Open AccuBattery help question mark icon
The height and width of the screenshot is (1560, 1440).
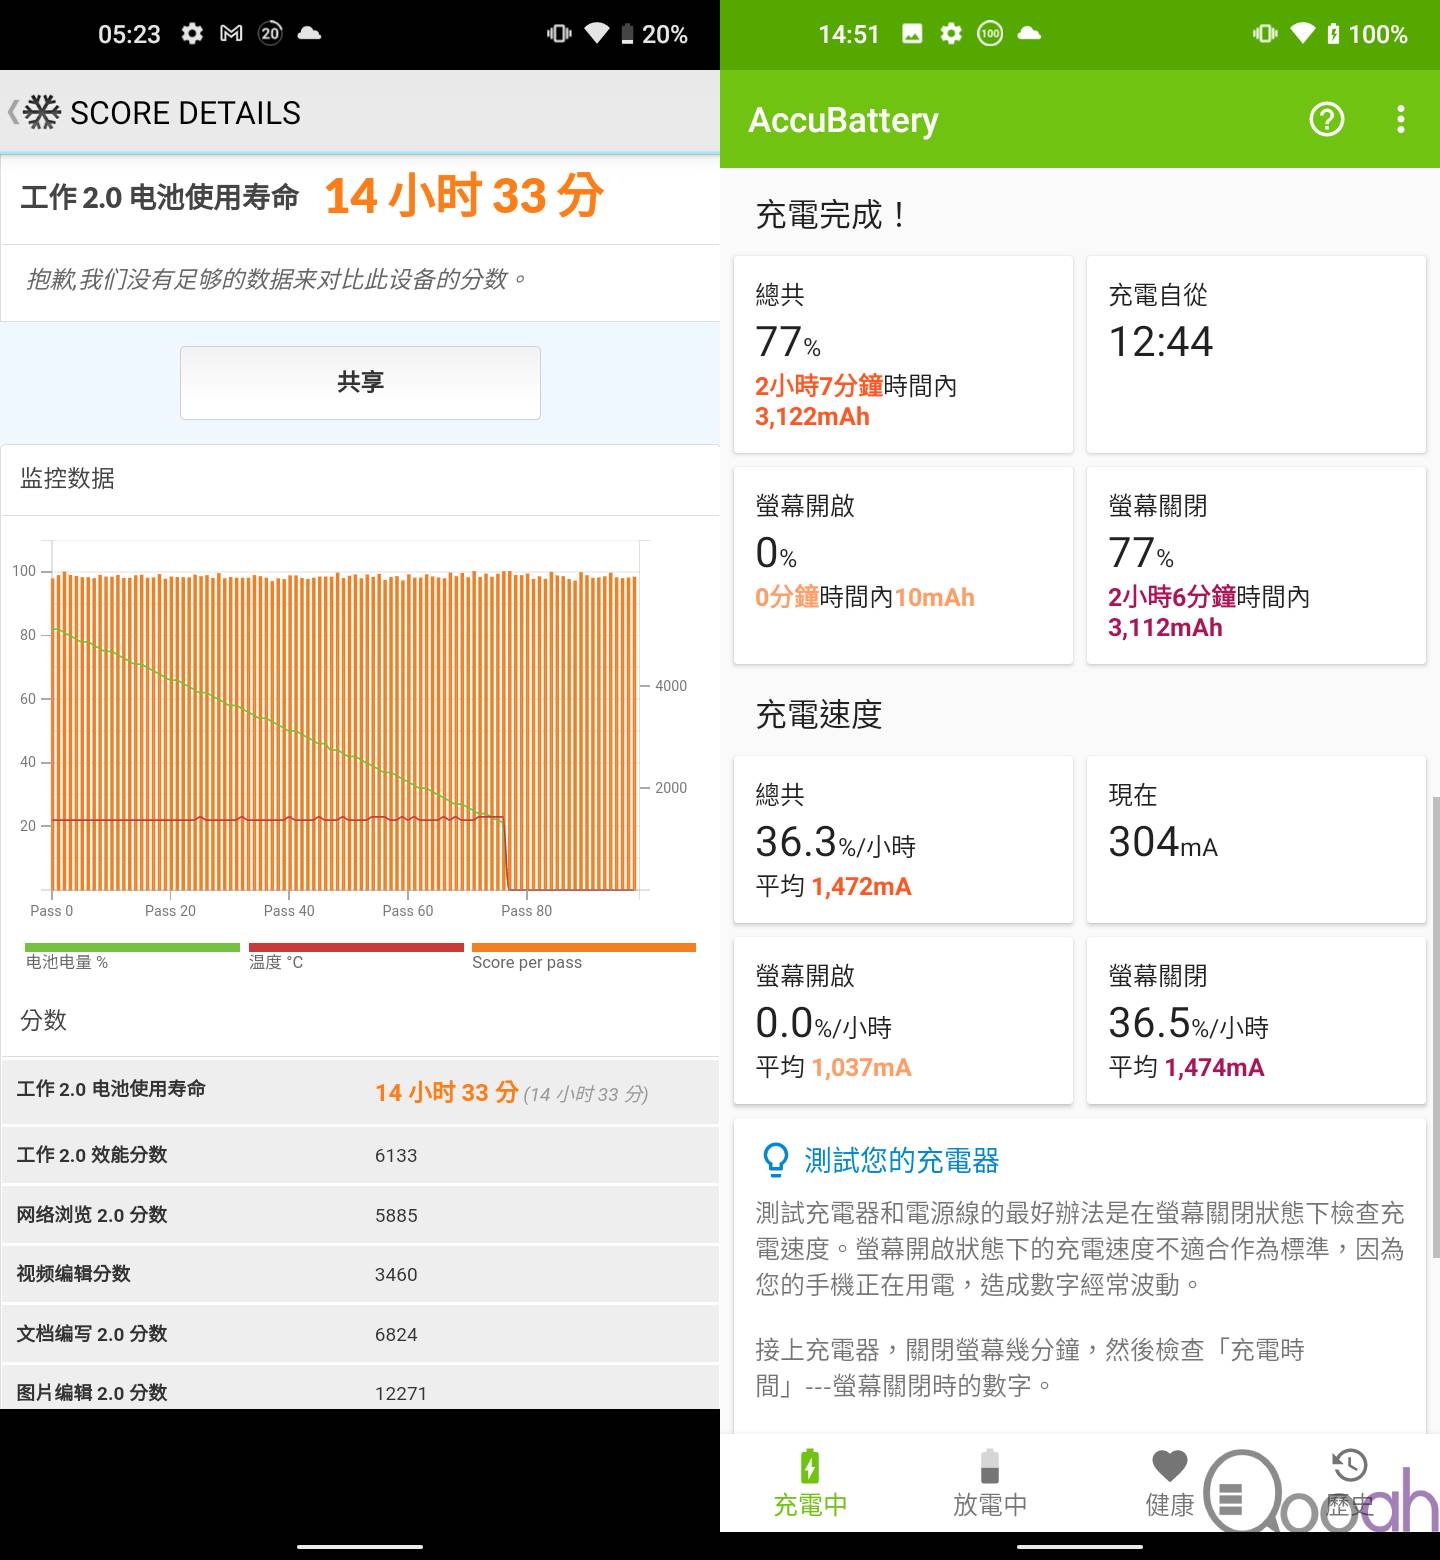coord(1327,120)
